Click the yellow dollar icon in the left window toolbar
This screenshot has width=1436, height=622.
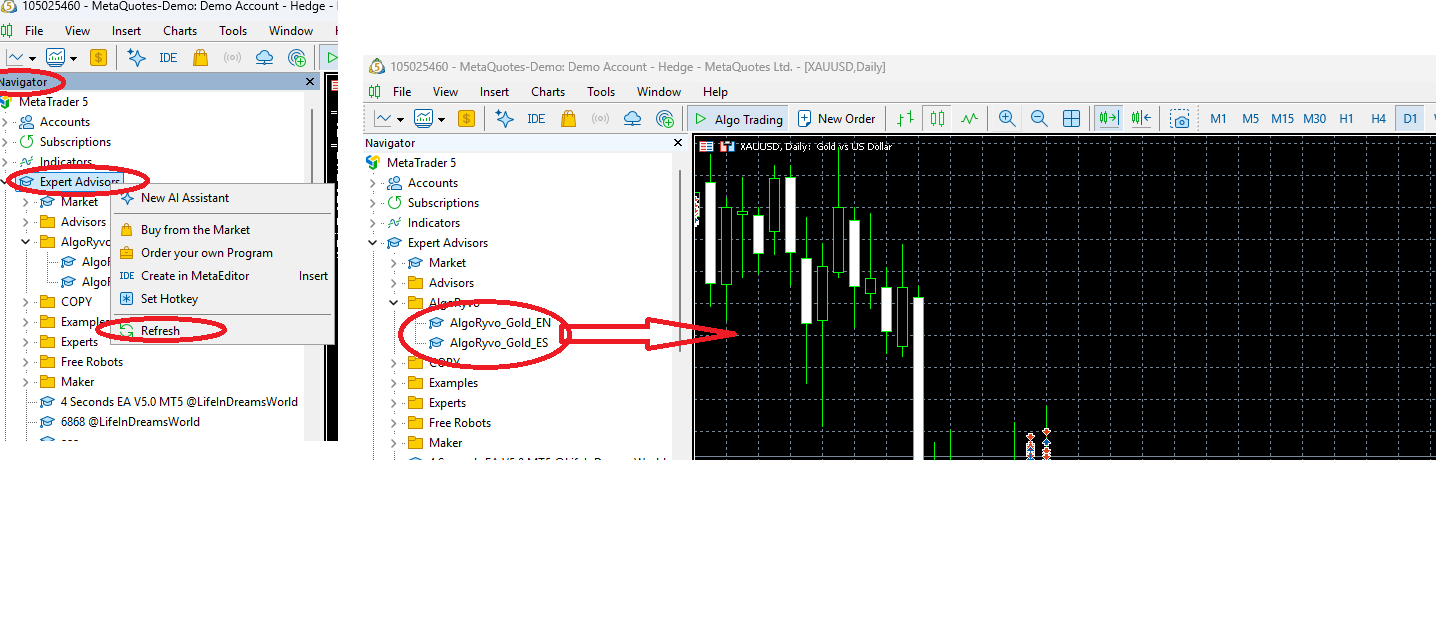tap(98, 57)
